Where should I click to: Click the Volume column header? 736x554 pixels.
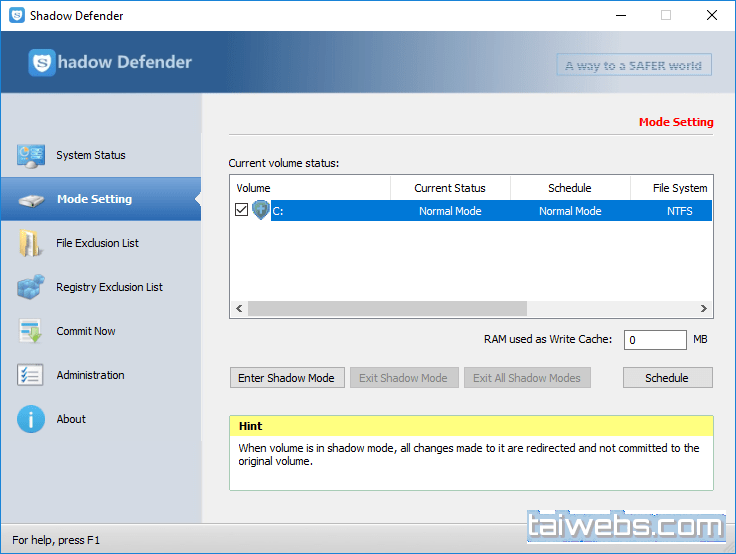click(x=310, y=188)
